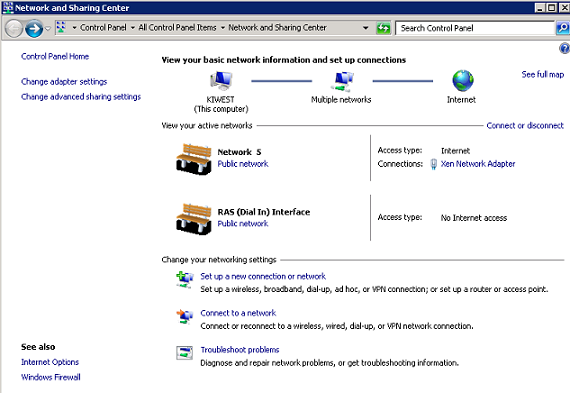Click the adapter icon beside Xen Network Adapter
The width and height of the screenshot is (570, 393).
(433, 164)
